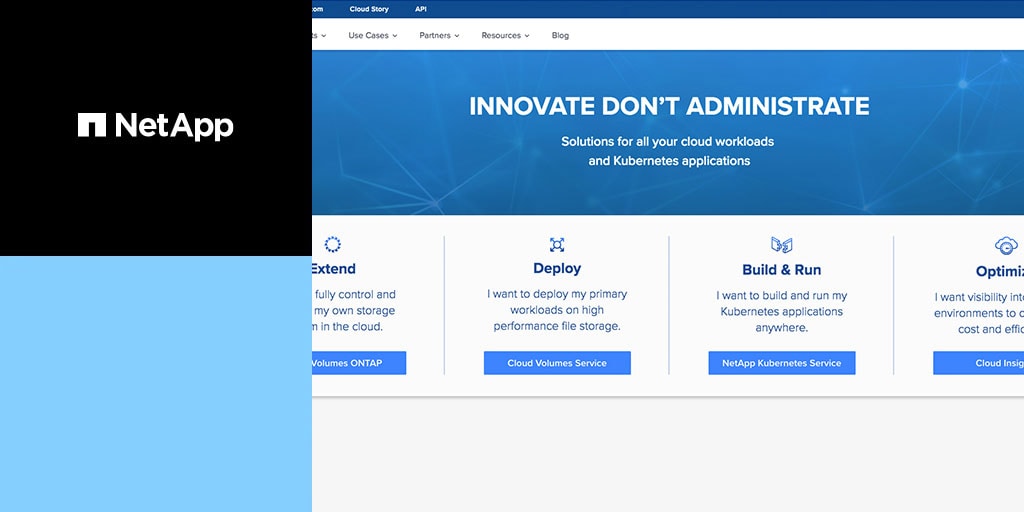Click the INNOVATE DON'T ADMINISTRATE headline

669,106
